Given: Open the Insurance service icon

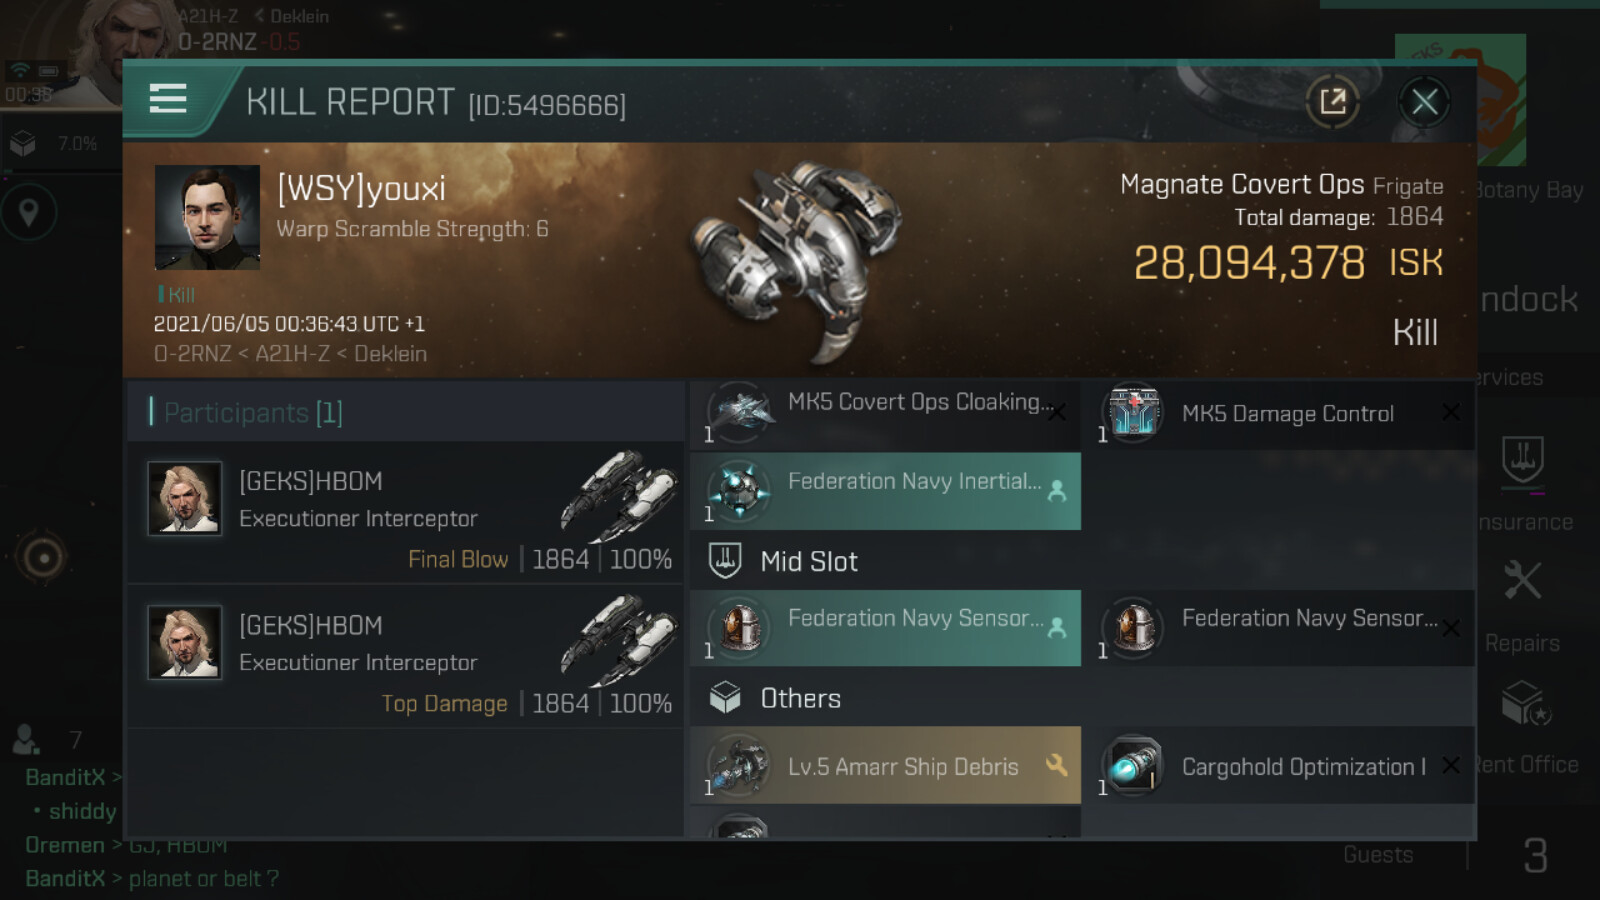Looking at the screenshot, I should [1522, 462].
